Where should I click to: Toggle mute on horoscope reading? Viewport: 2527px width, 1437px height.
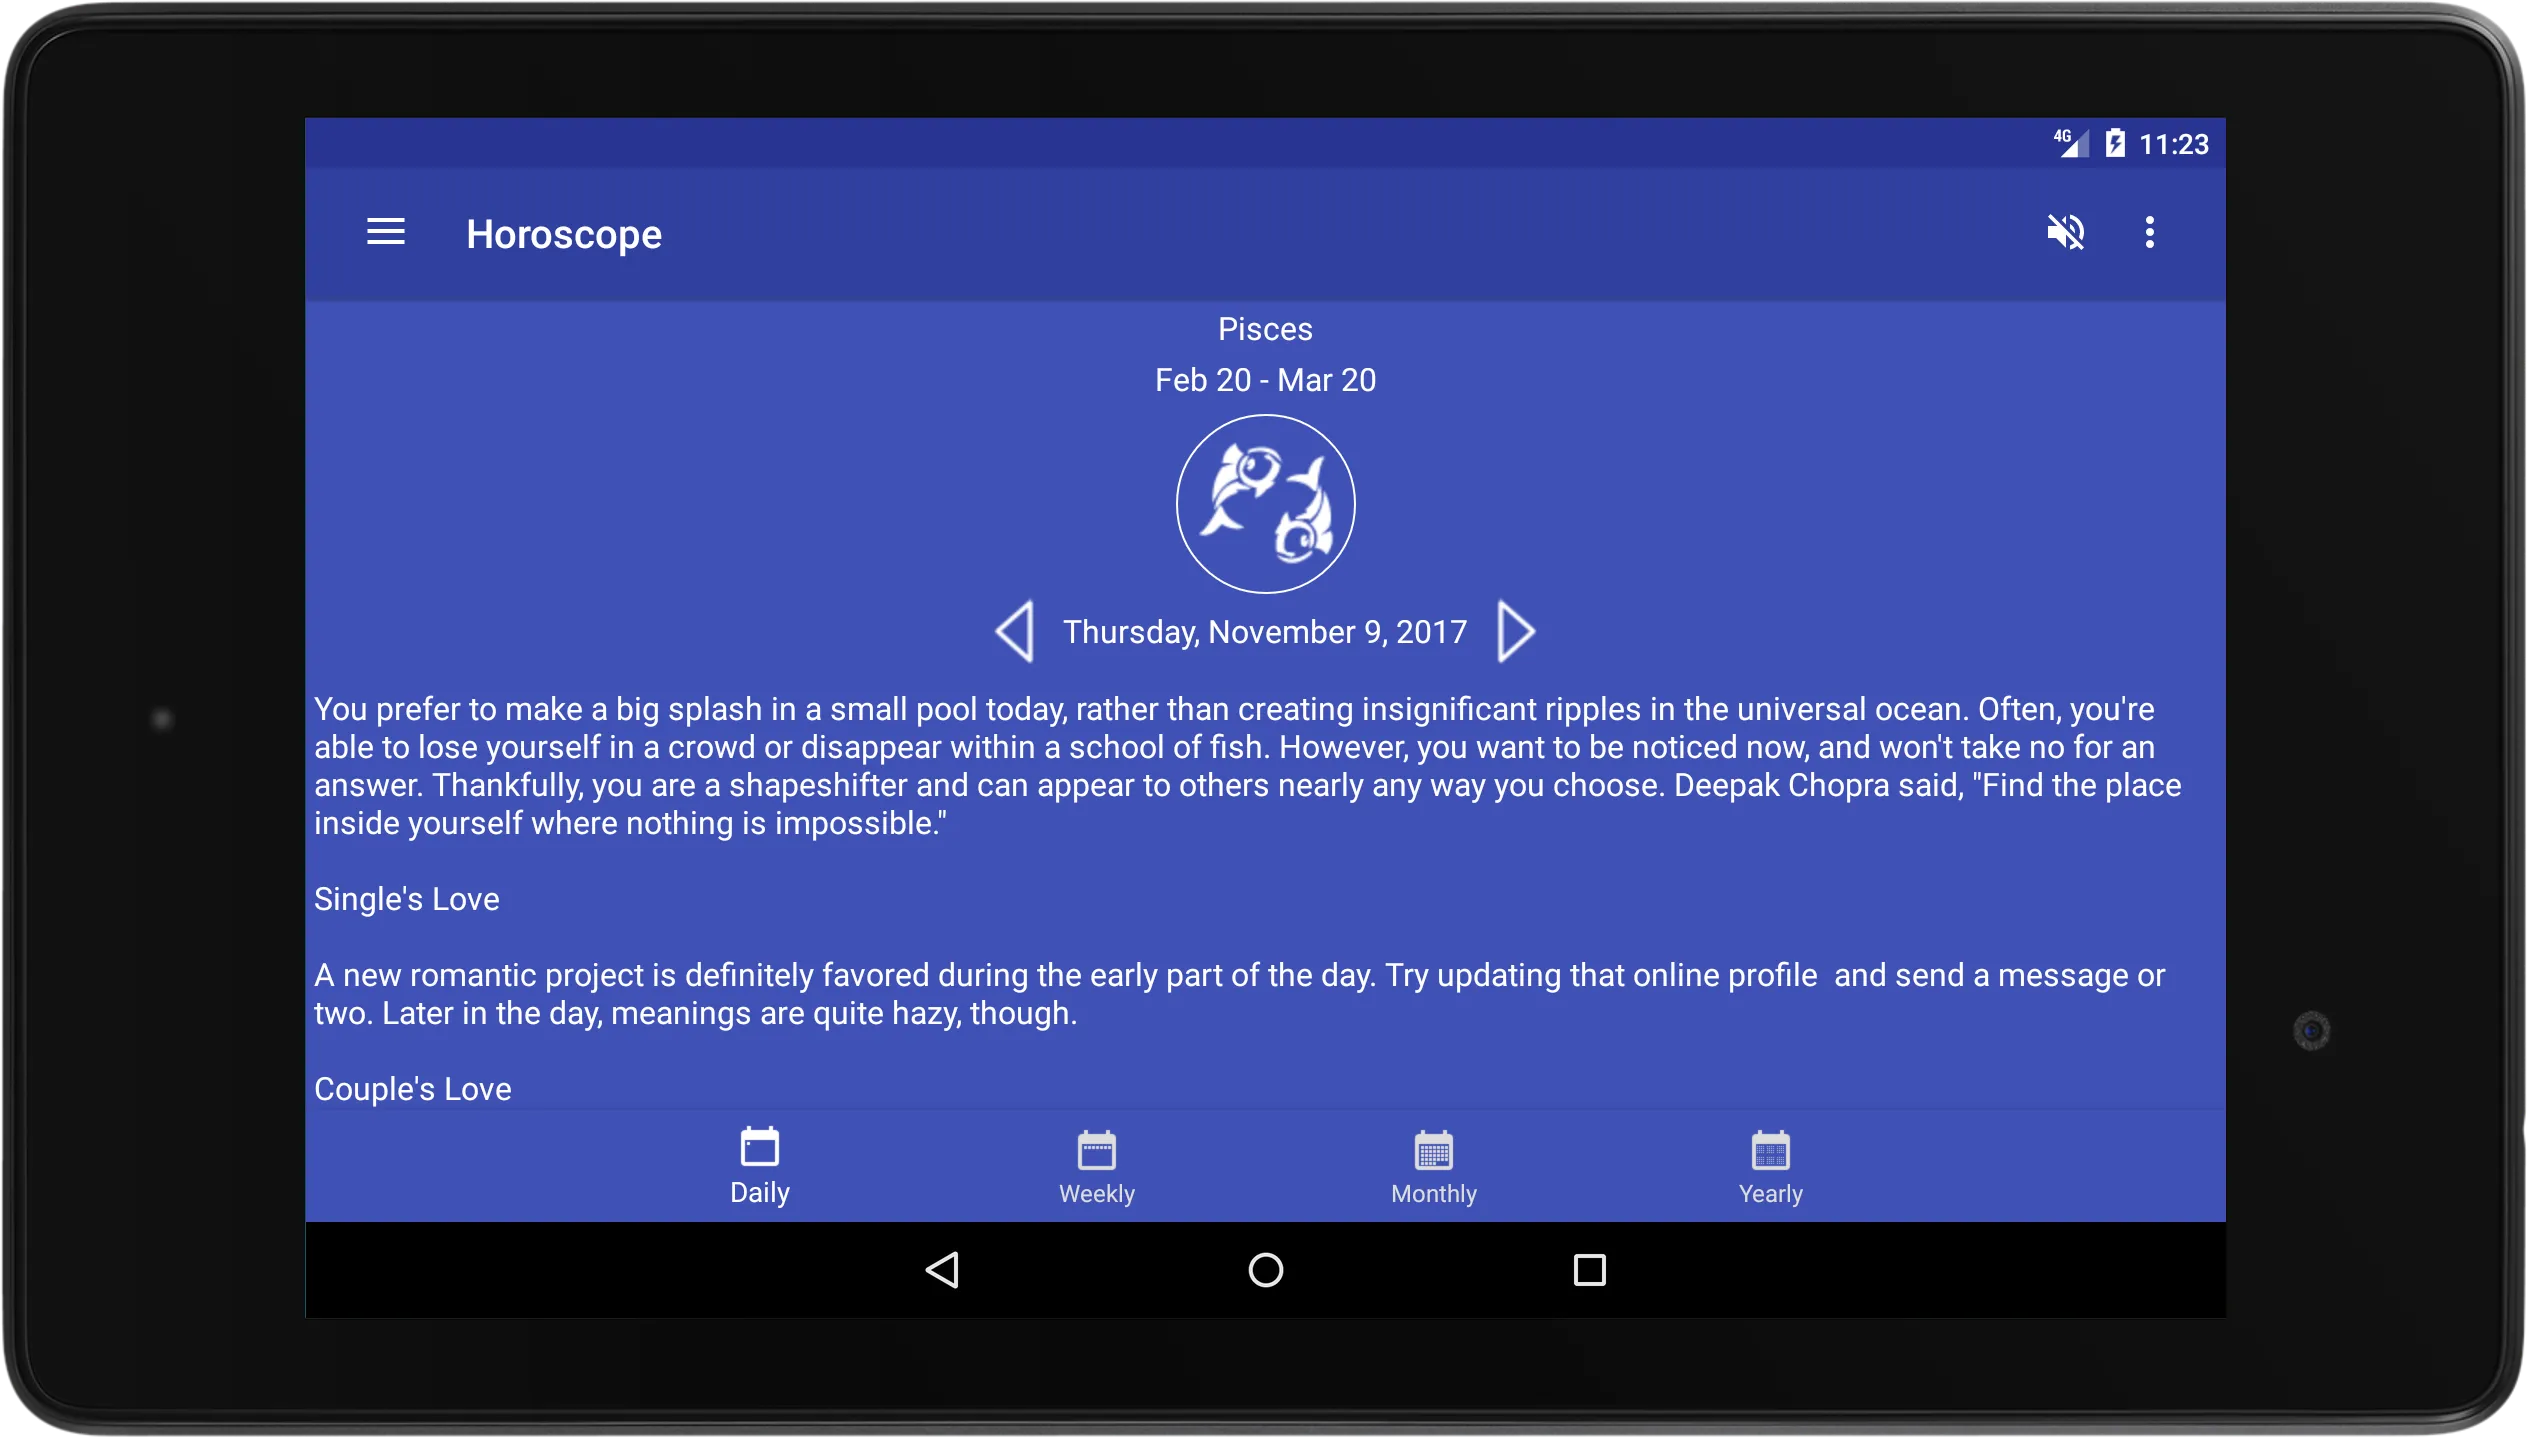click(2067, 231)
